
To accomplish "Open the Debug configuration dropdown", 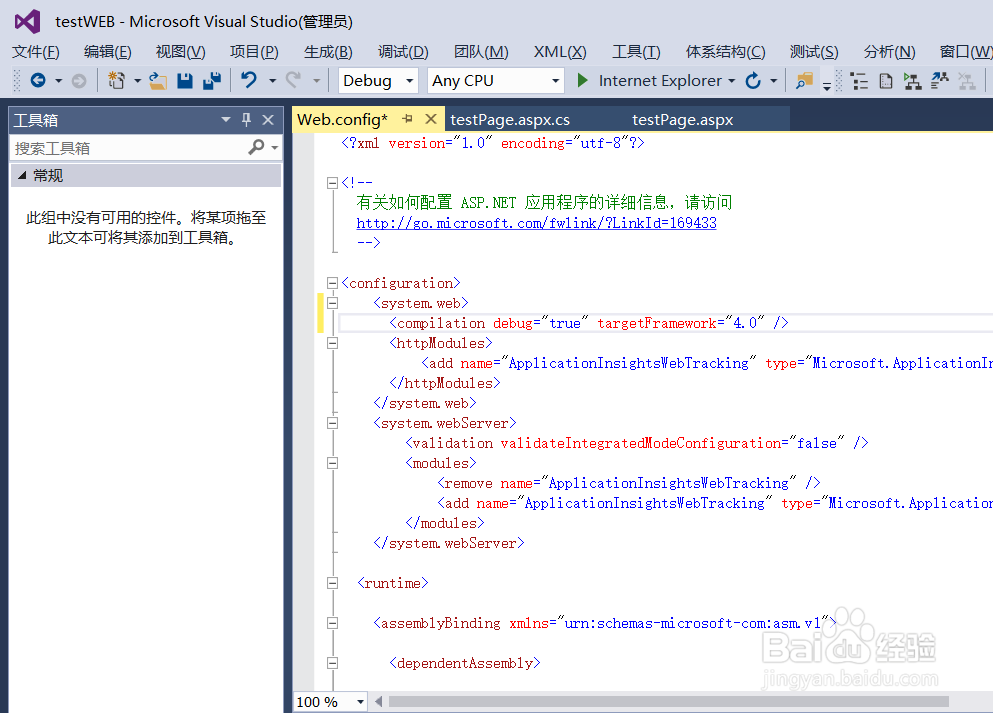I will pos(410,81).
